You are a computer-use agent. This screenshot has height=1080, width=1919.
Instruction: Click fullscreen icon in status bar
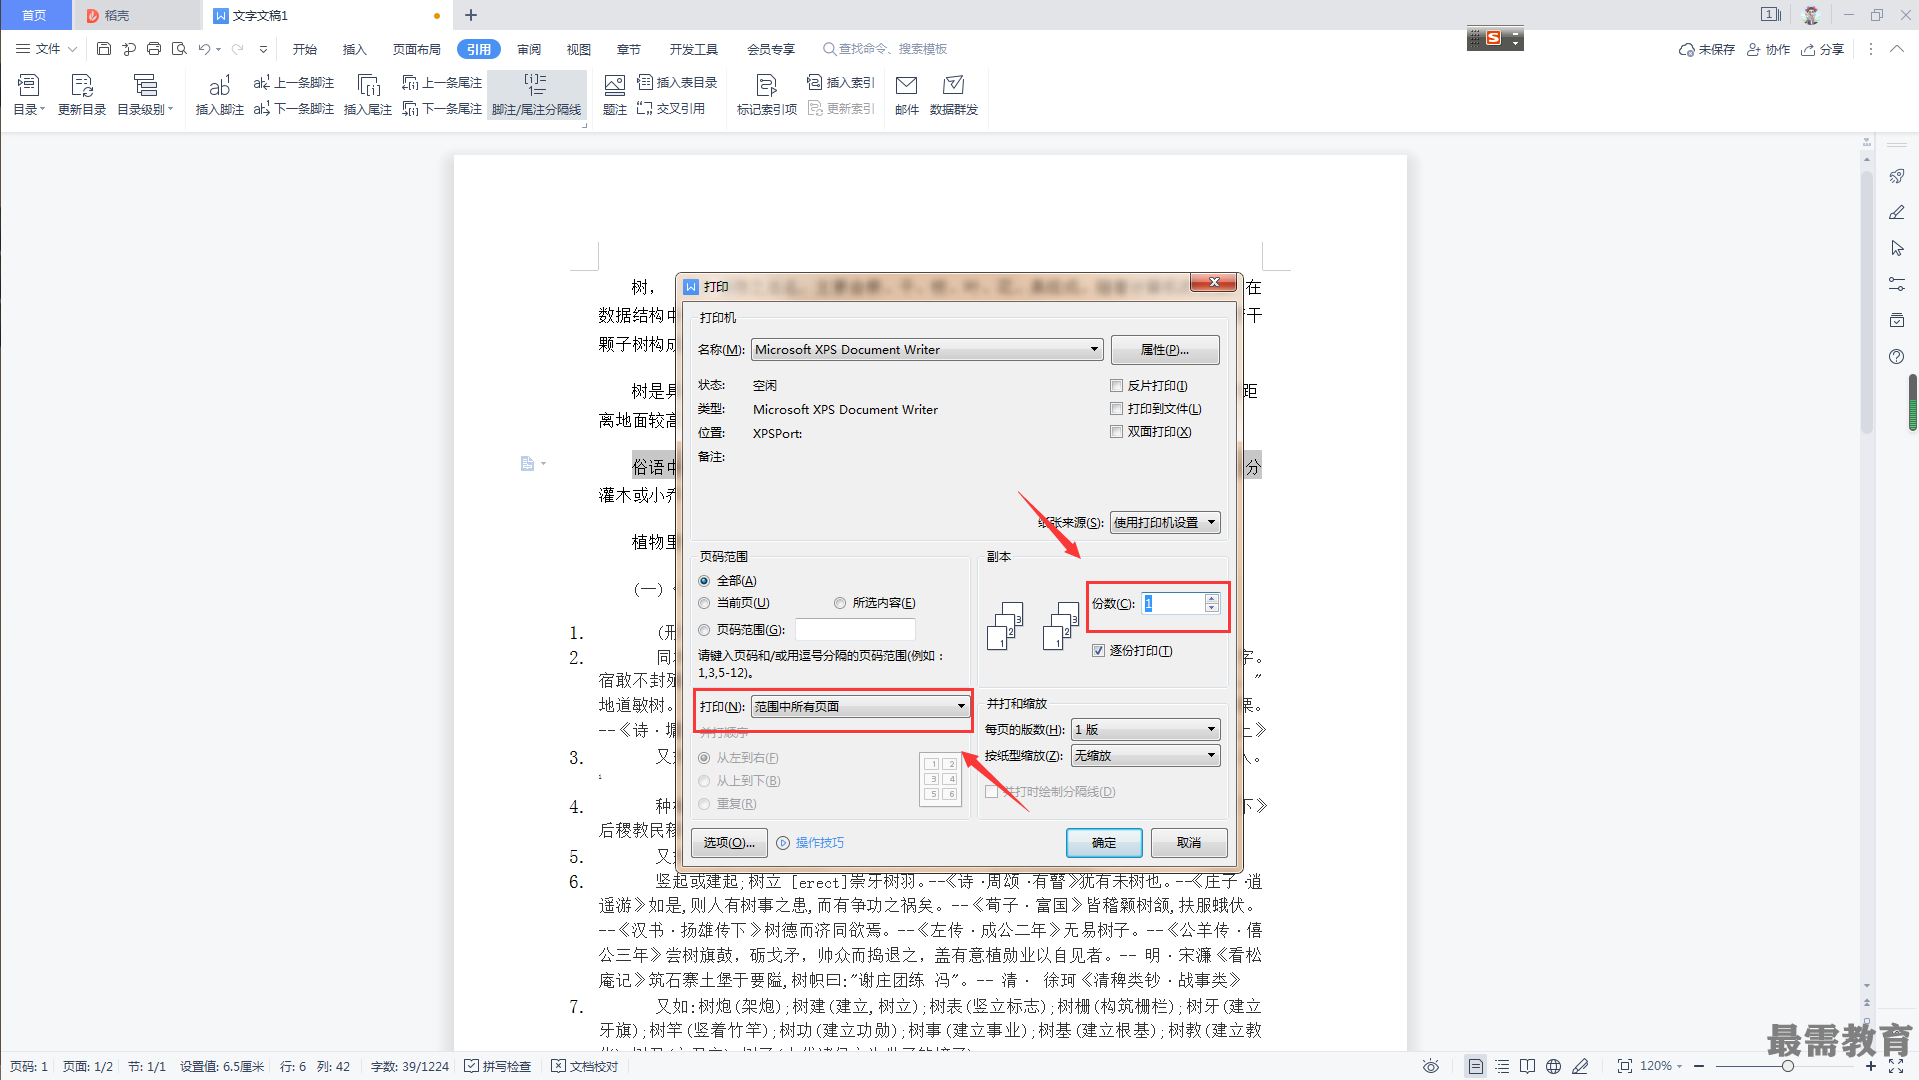click(1896, 1067)
